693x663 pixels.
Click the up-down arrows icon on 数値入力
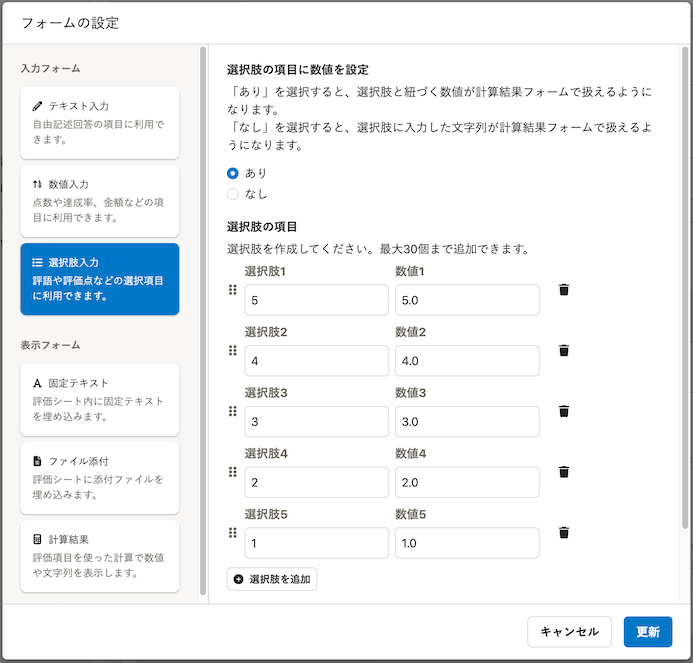[37, 184]
